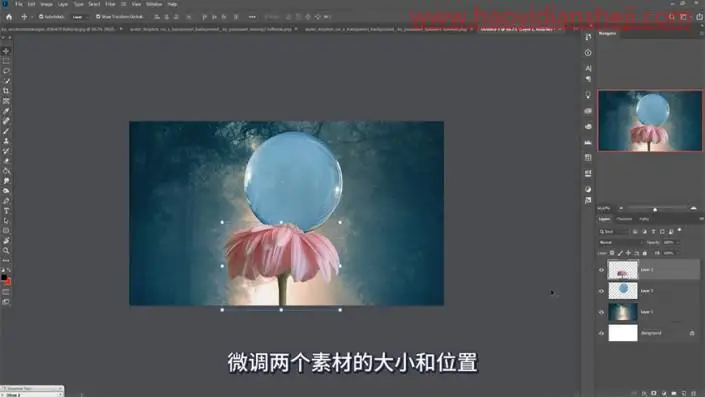The height and width of the screenshot is (397, 705).
Task: Click the Home icon in options bar
Action: [x=9, y=17]
